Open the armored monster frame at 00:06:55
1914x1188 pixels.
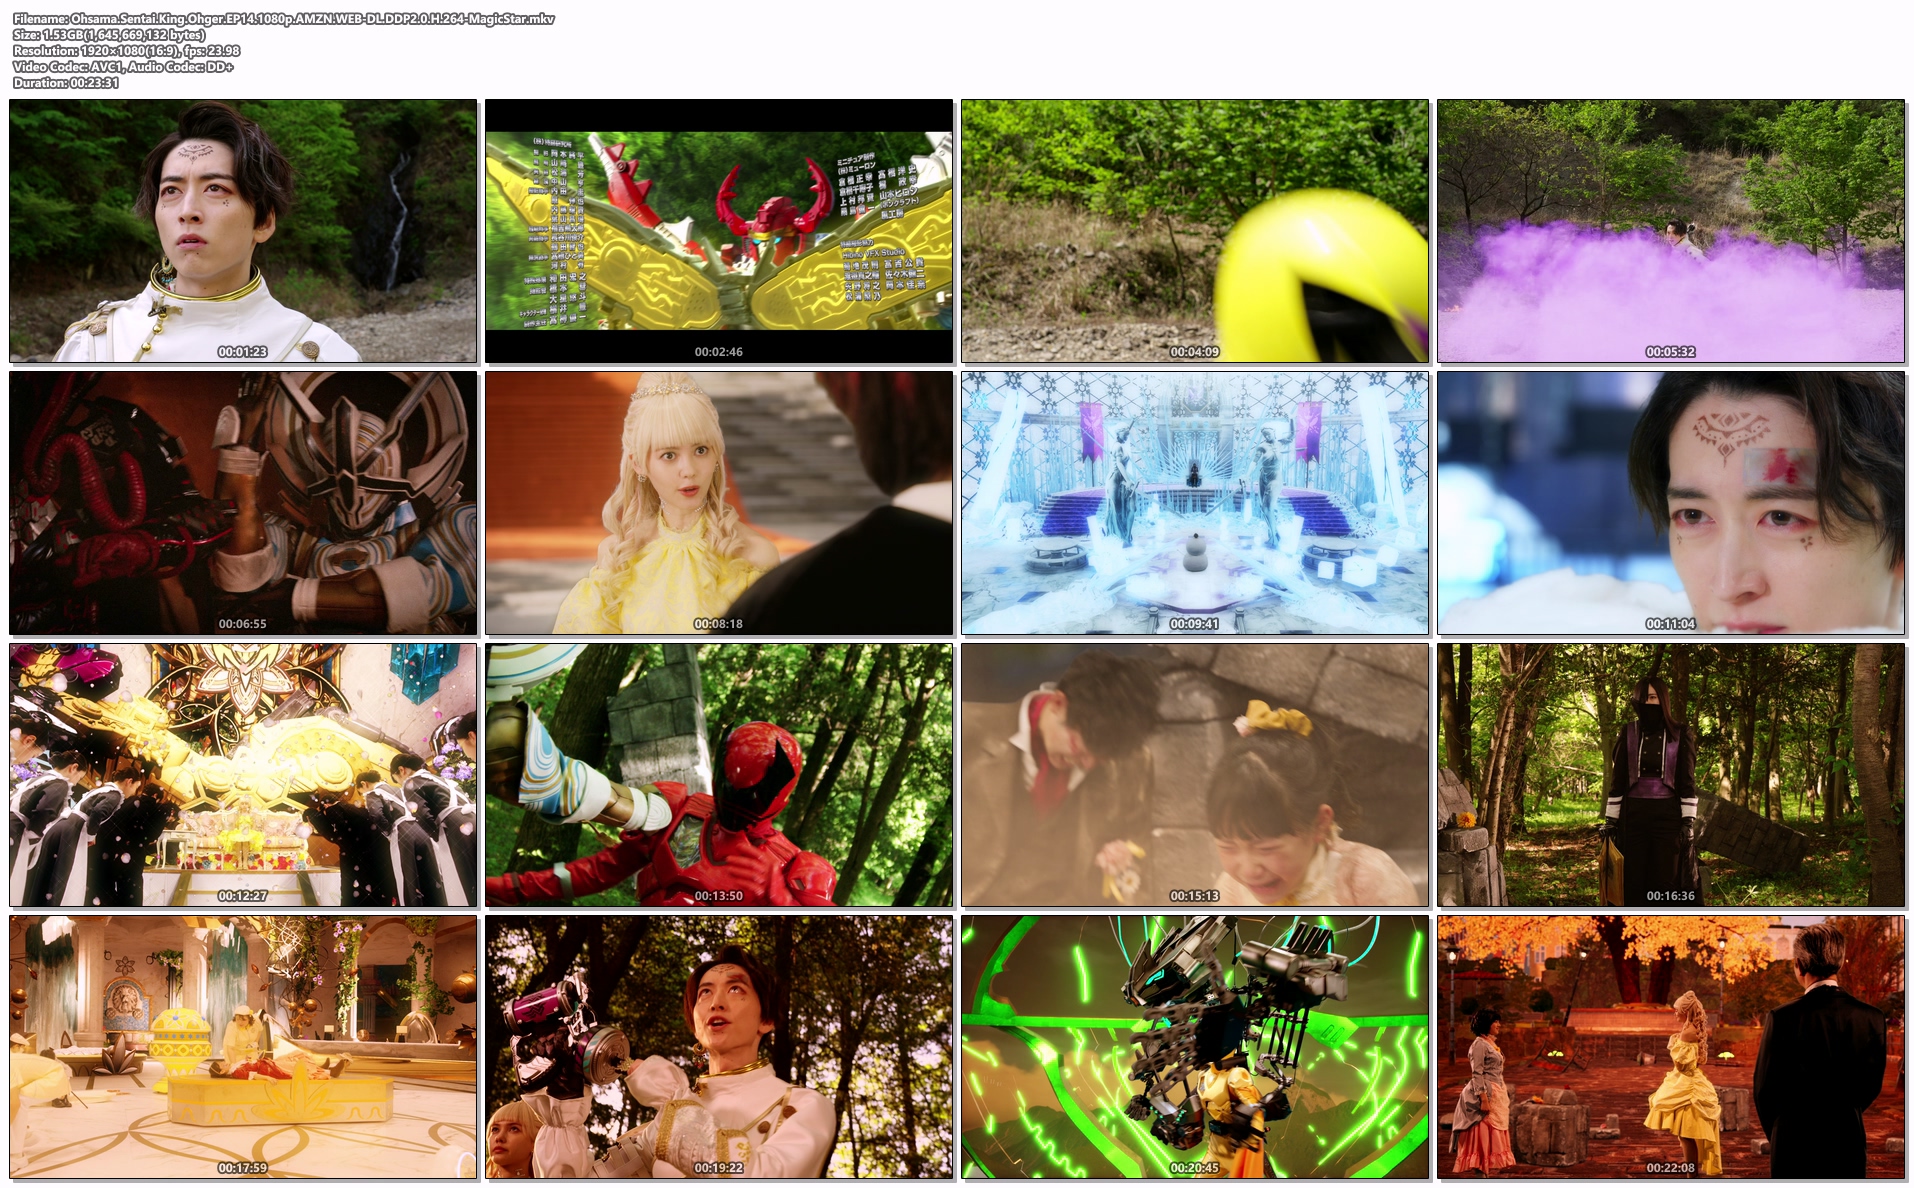tap(243, 503)
